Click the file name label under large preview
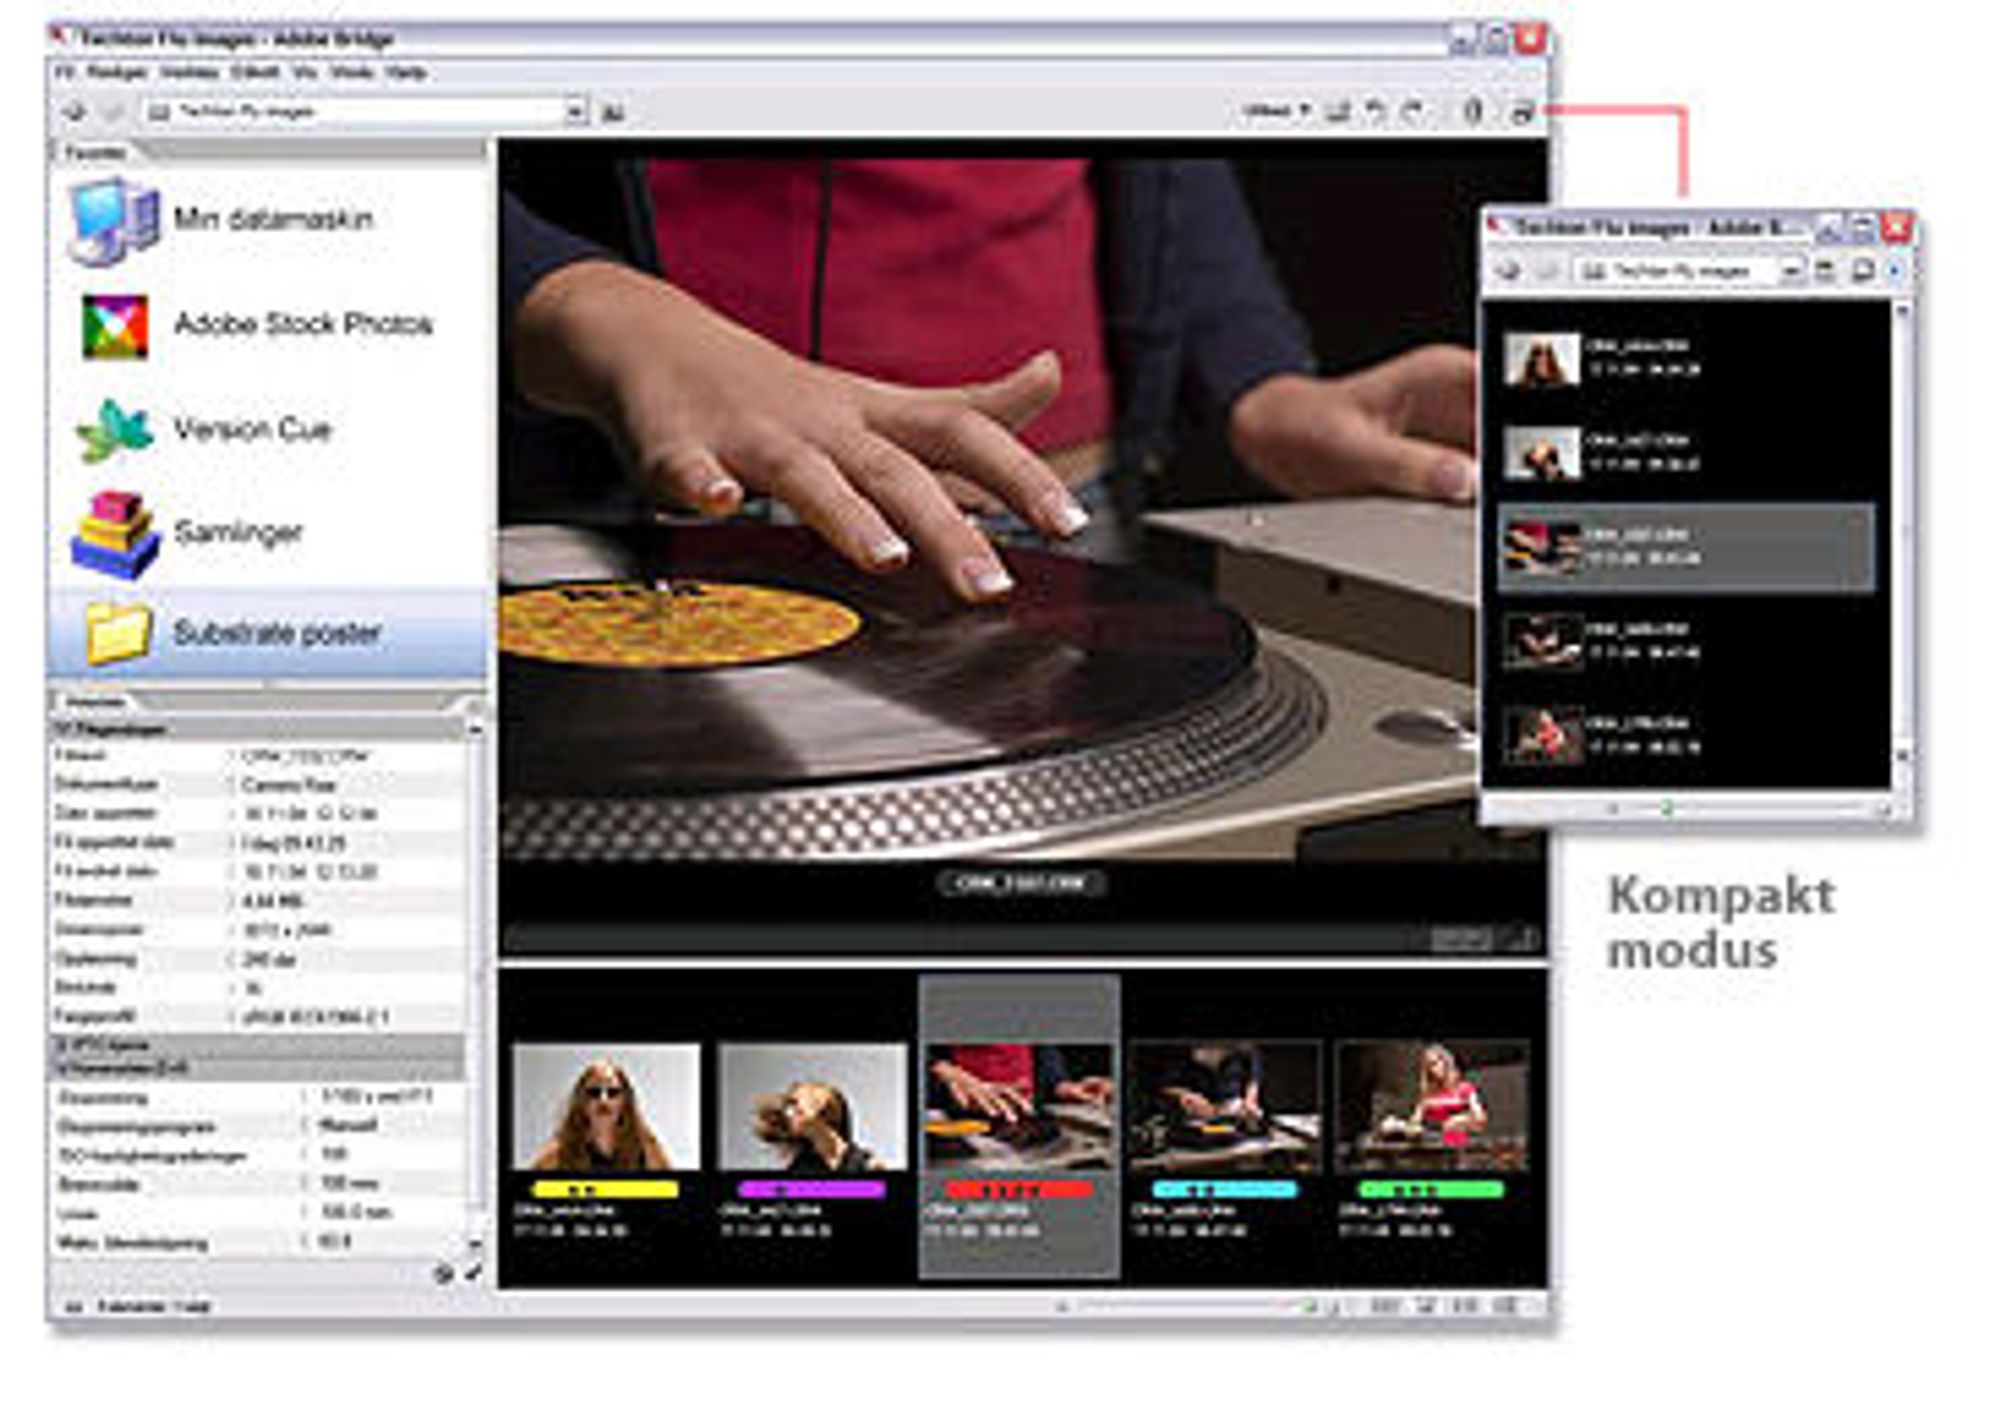The height and width of the screenshot is (1426, 2000). coord(1021,883)
